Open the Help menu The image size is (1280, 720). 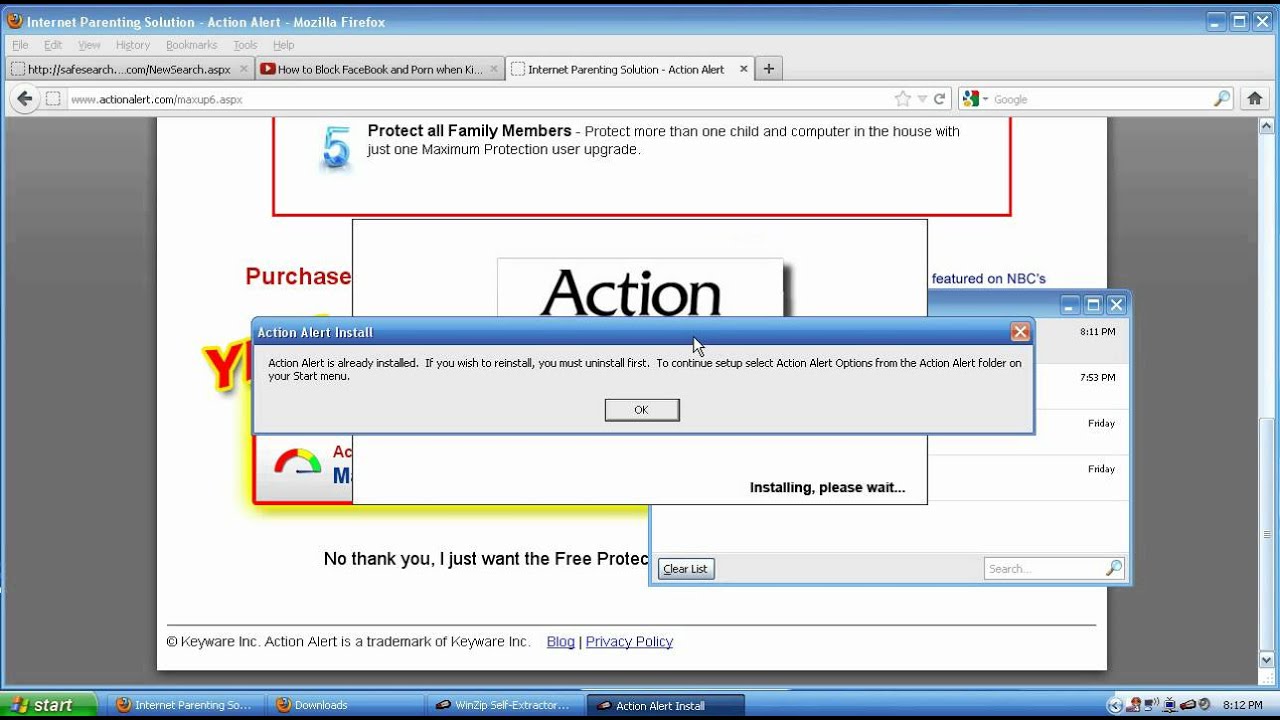[x=284, y=45]
